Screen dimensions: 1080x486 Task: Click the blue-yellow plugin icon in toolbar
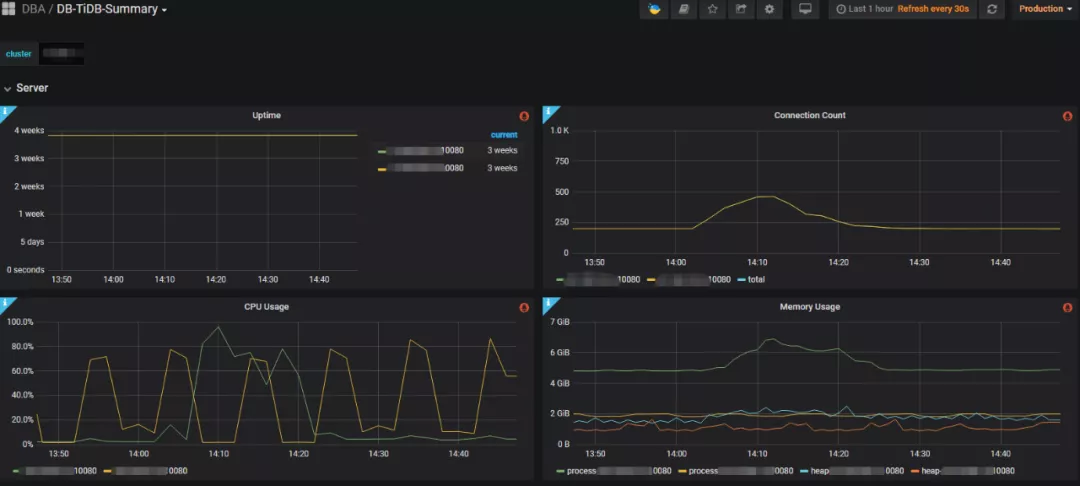pyautogui.click(x=654, y=9)
